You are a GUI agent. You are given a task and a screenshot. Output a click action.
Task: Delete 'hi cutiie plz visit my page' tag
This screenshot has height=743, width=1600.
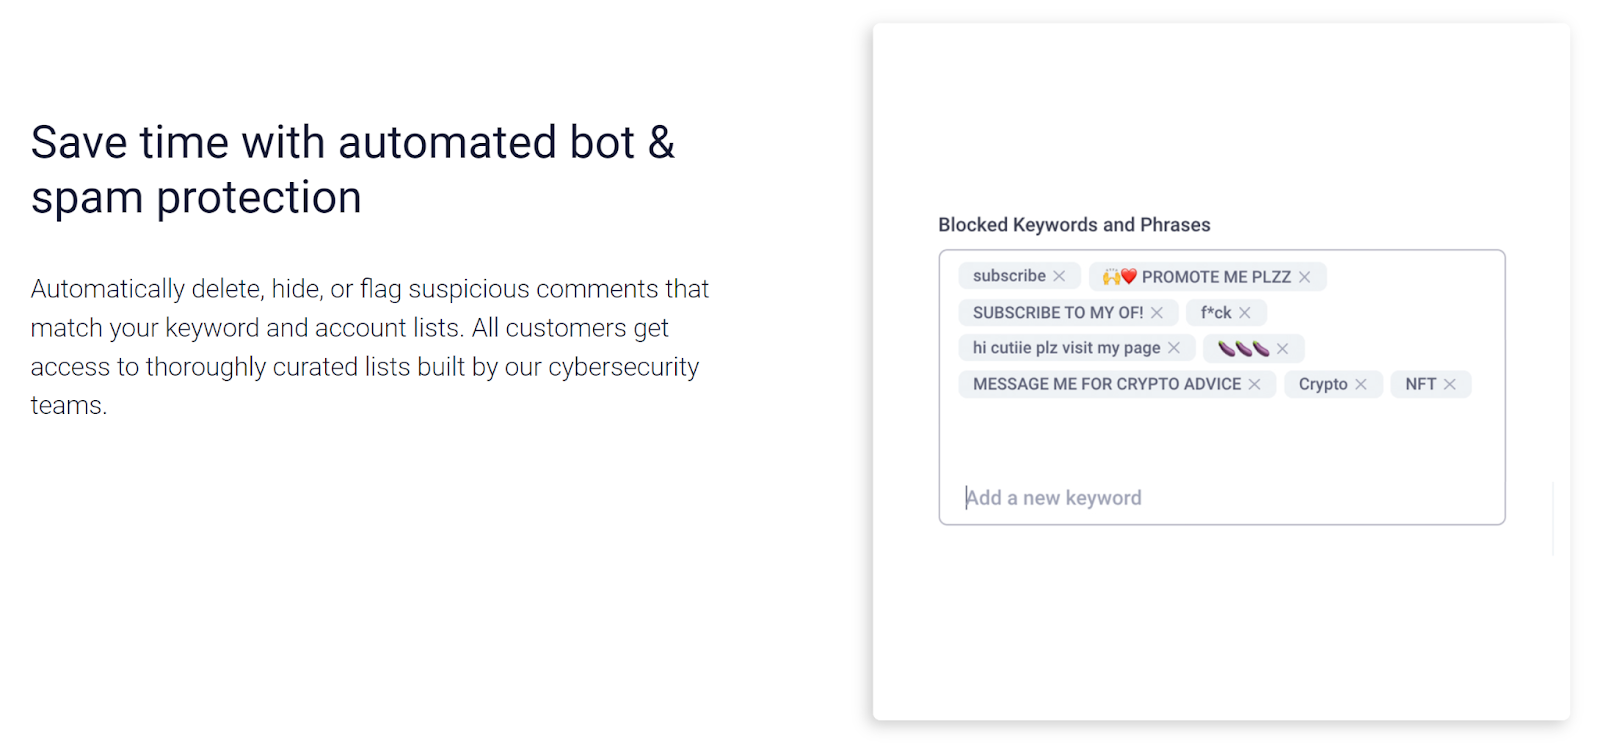pos(1174,348)
